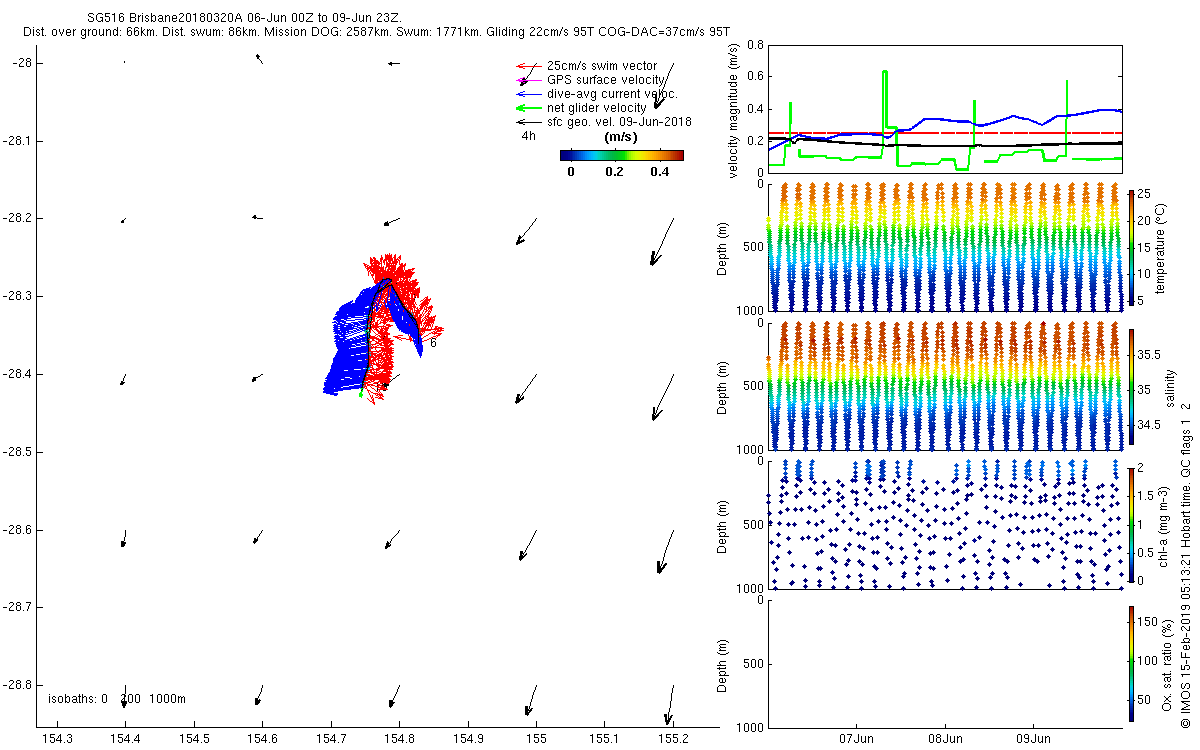Click the empty oxygen saturation depth panel
Viewport: 1200px width, 750px height.
tap(943, 663)
